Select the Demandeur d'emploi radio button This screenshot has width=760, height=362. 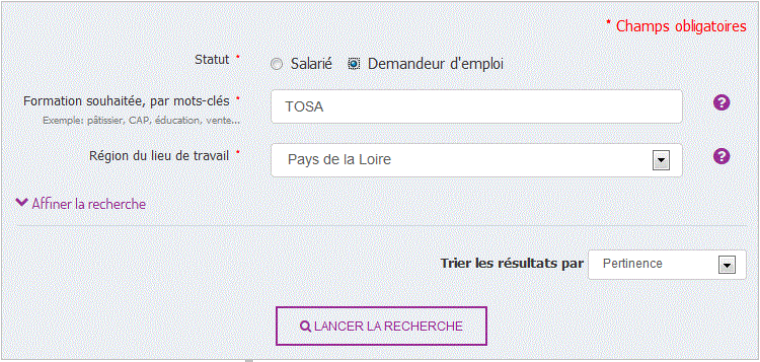coord(354,64)
